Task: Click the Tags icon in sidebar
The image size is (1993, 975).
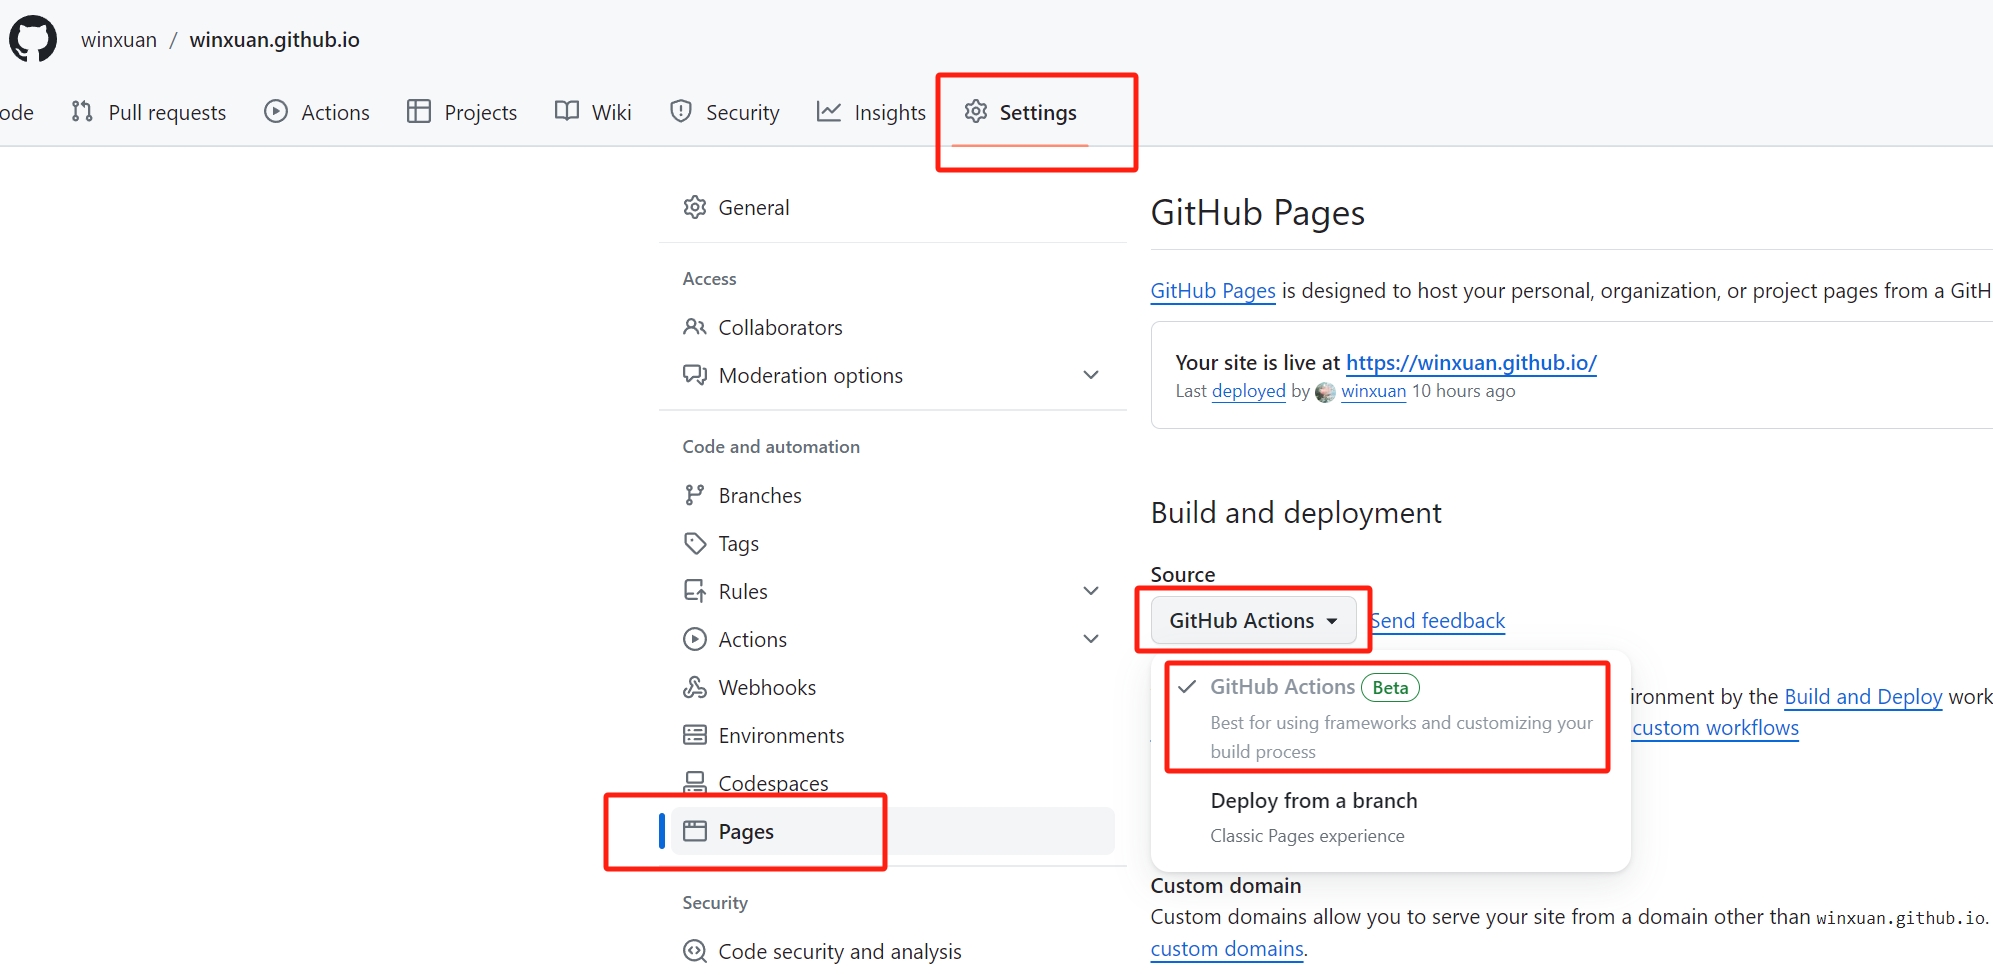Action: coord(695,543)
